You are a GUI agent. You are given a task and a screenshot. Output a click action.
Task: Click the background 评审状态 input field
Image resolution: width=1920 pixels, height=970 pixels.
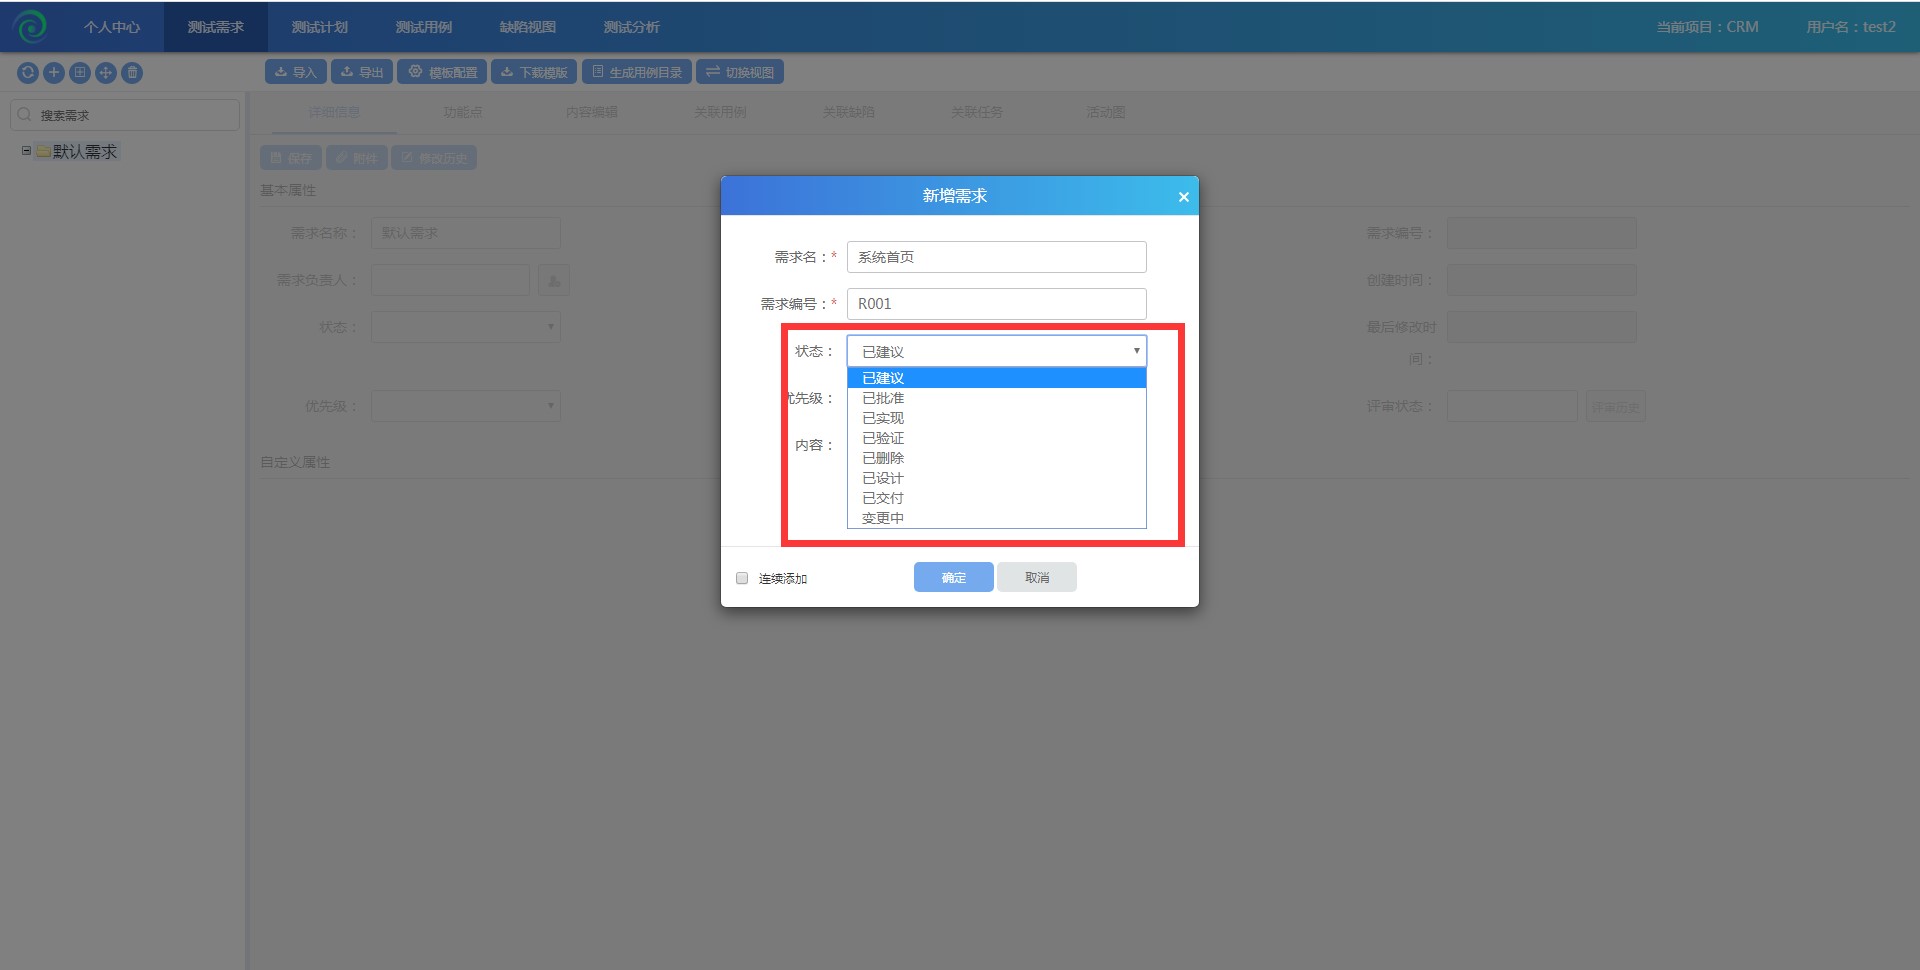1512,406
